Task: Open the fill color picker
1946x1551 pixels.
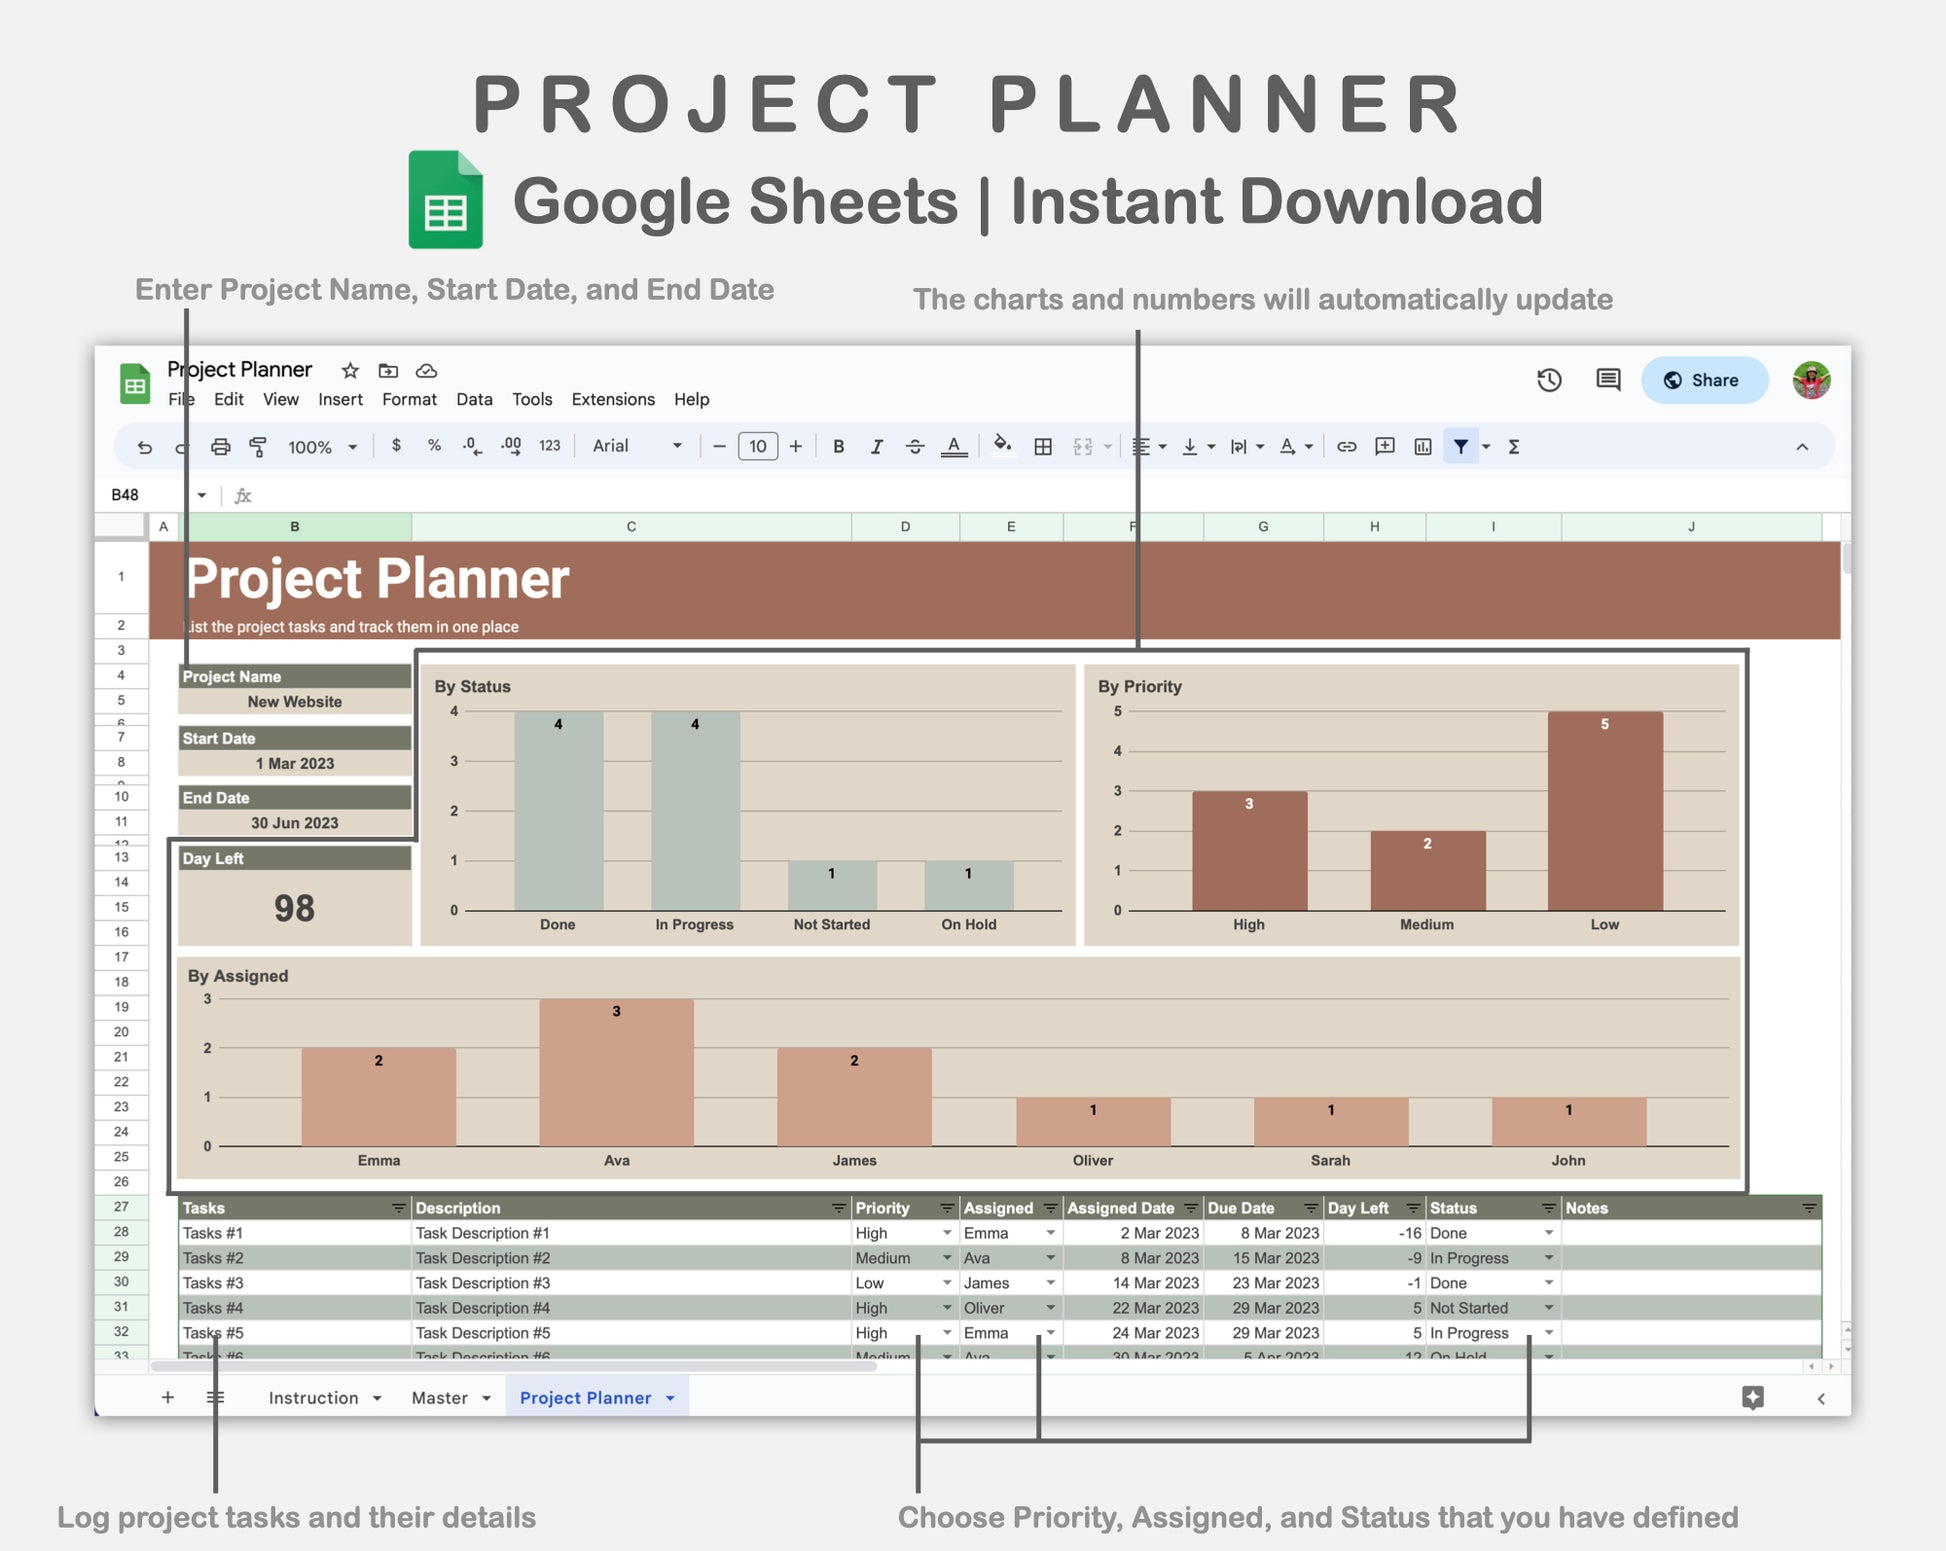Action: click(x=1002, y=445)
